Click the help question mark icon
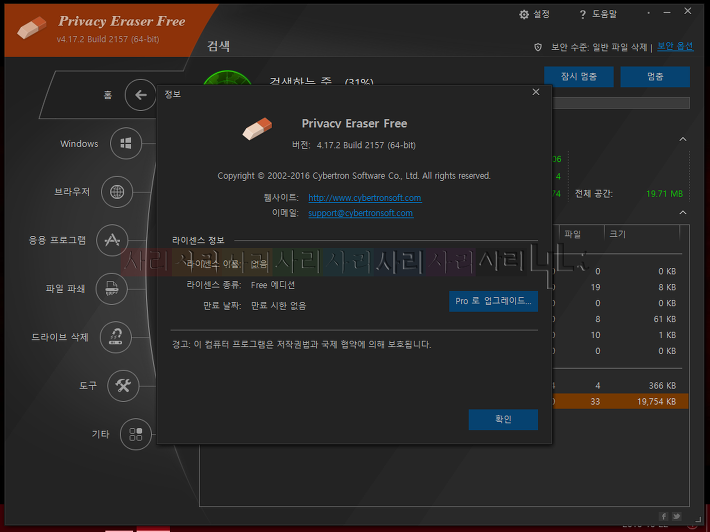The image size is (710, 532). click(582, 15)
